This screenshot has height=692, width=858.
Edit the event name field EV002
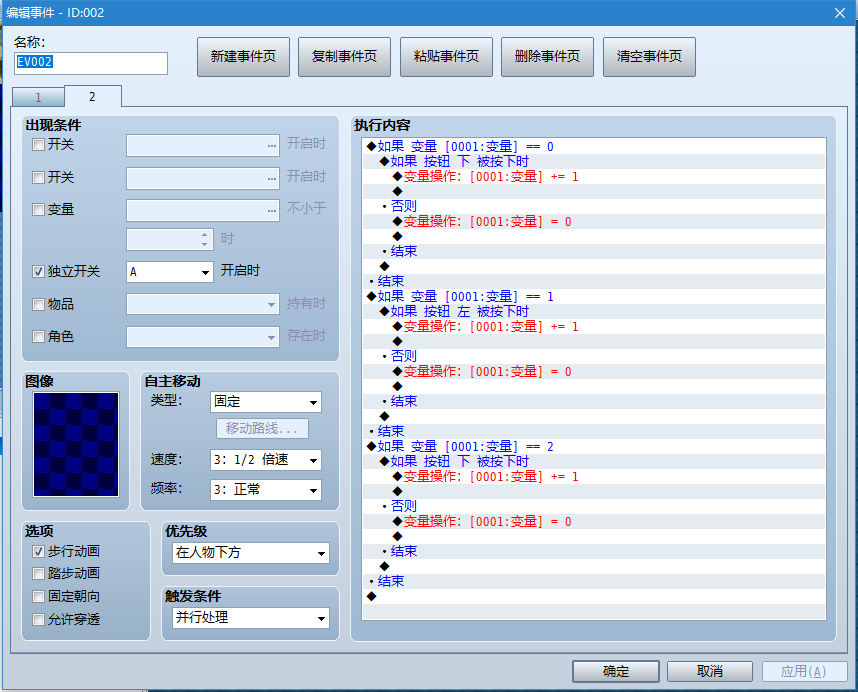[91, 63]
